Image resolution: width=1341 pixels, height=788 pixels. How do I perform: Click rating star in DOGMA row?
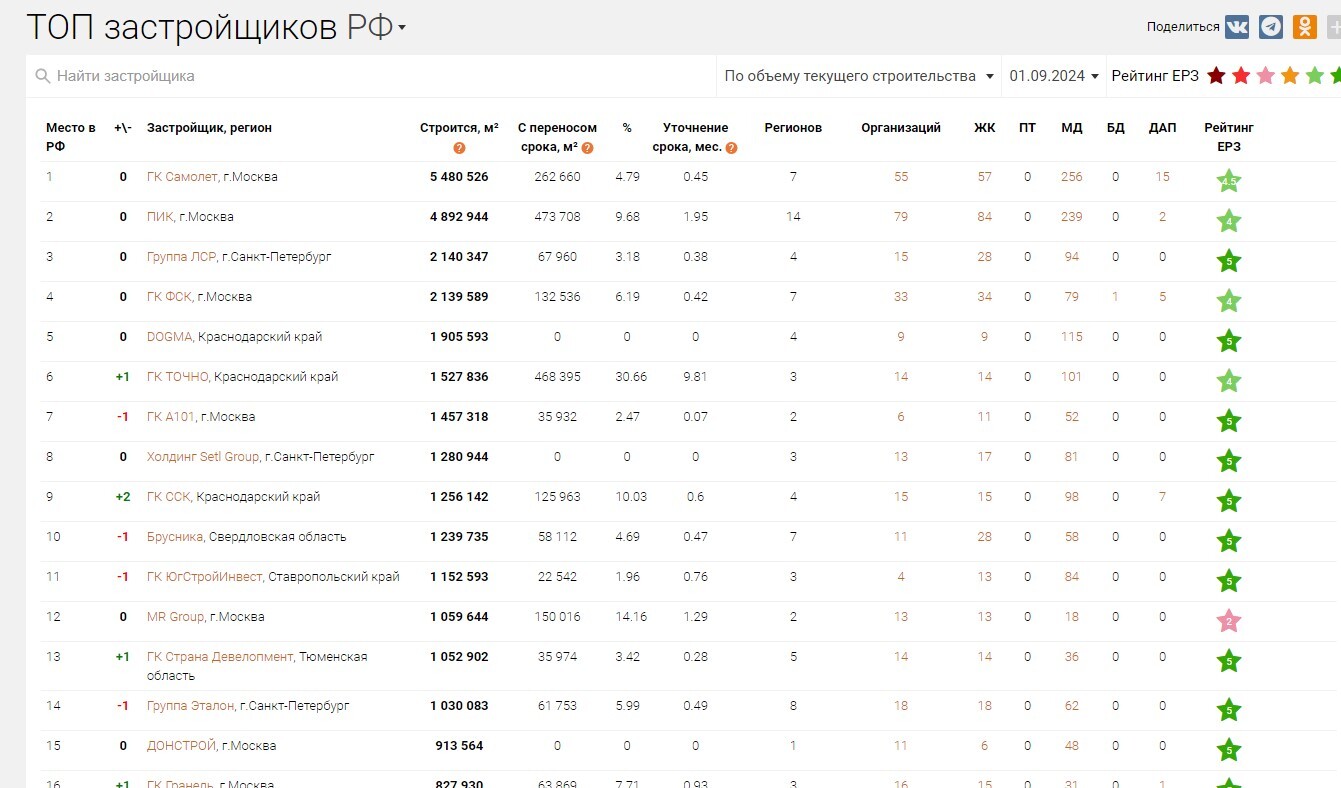[x=1229, y=341]
